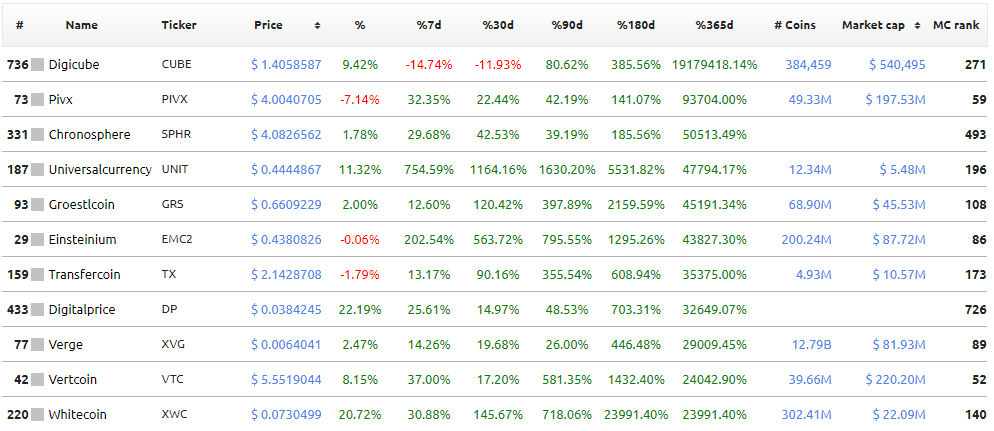Open the Pivx coin name
Screen dimensions: 994x431
point(60,100)
